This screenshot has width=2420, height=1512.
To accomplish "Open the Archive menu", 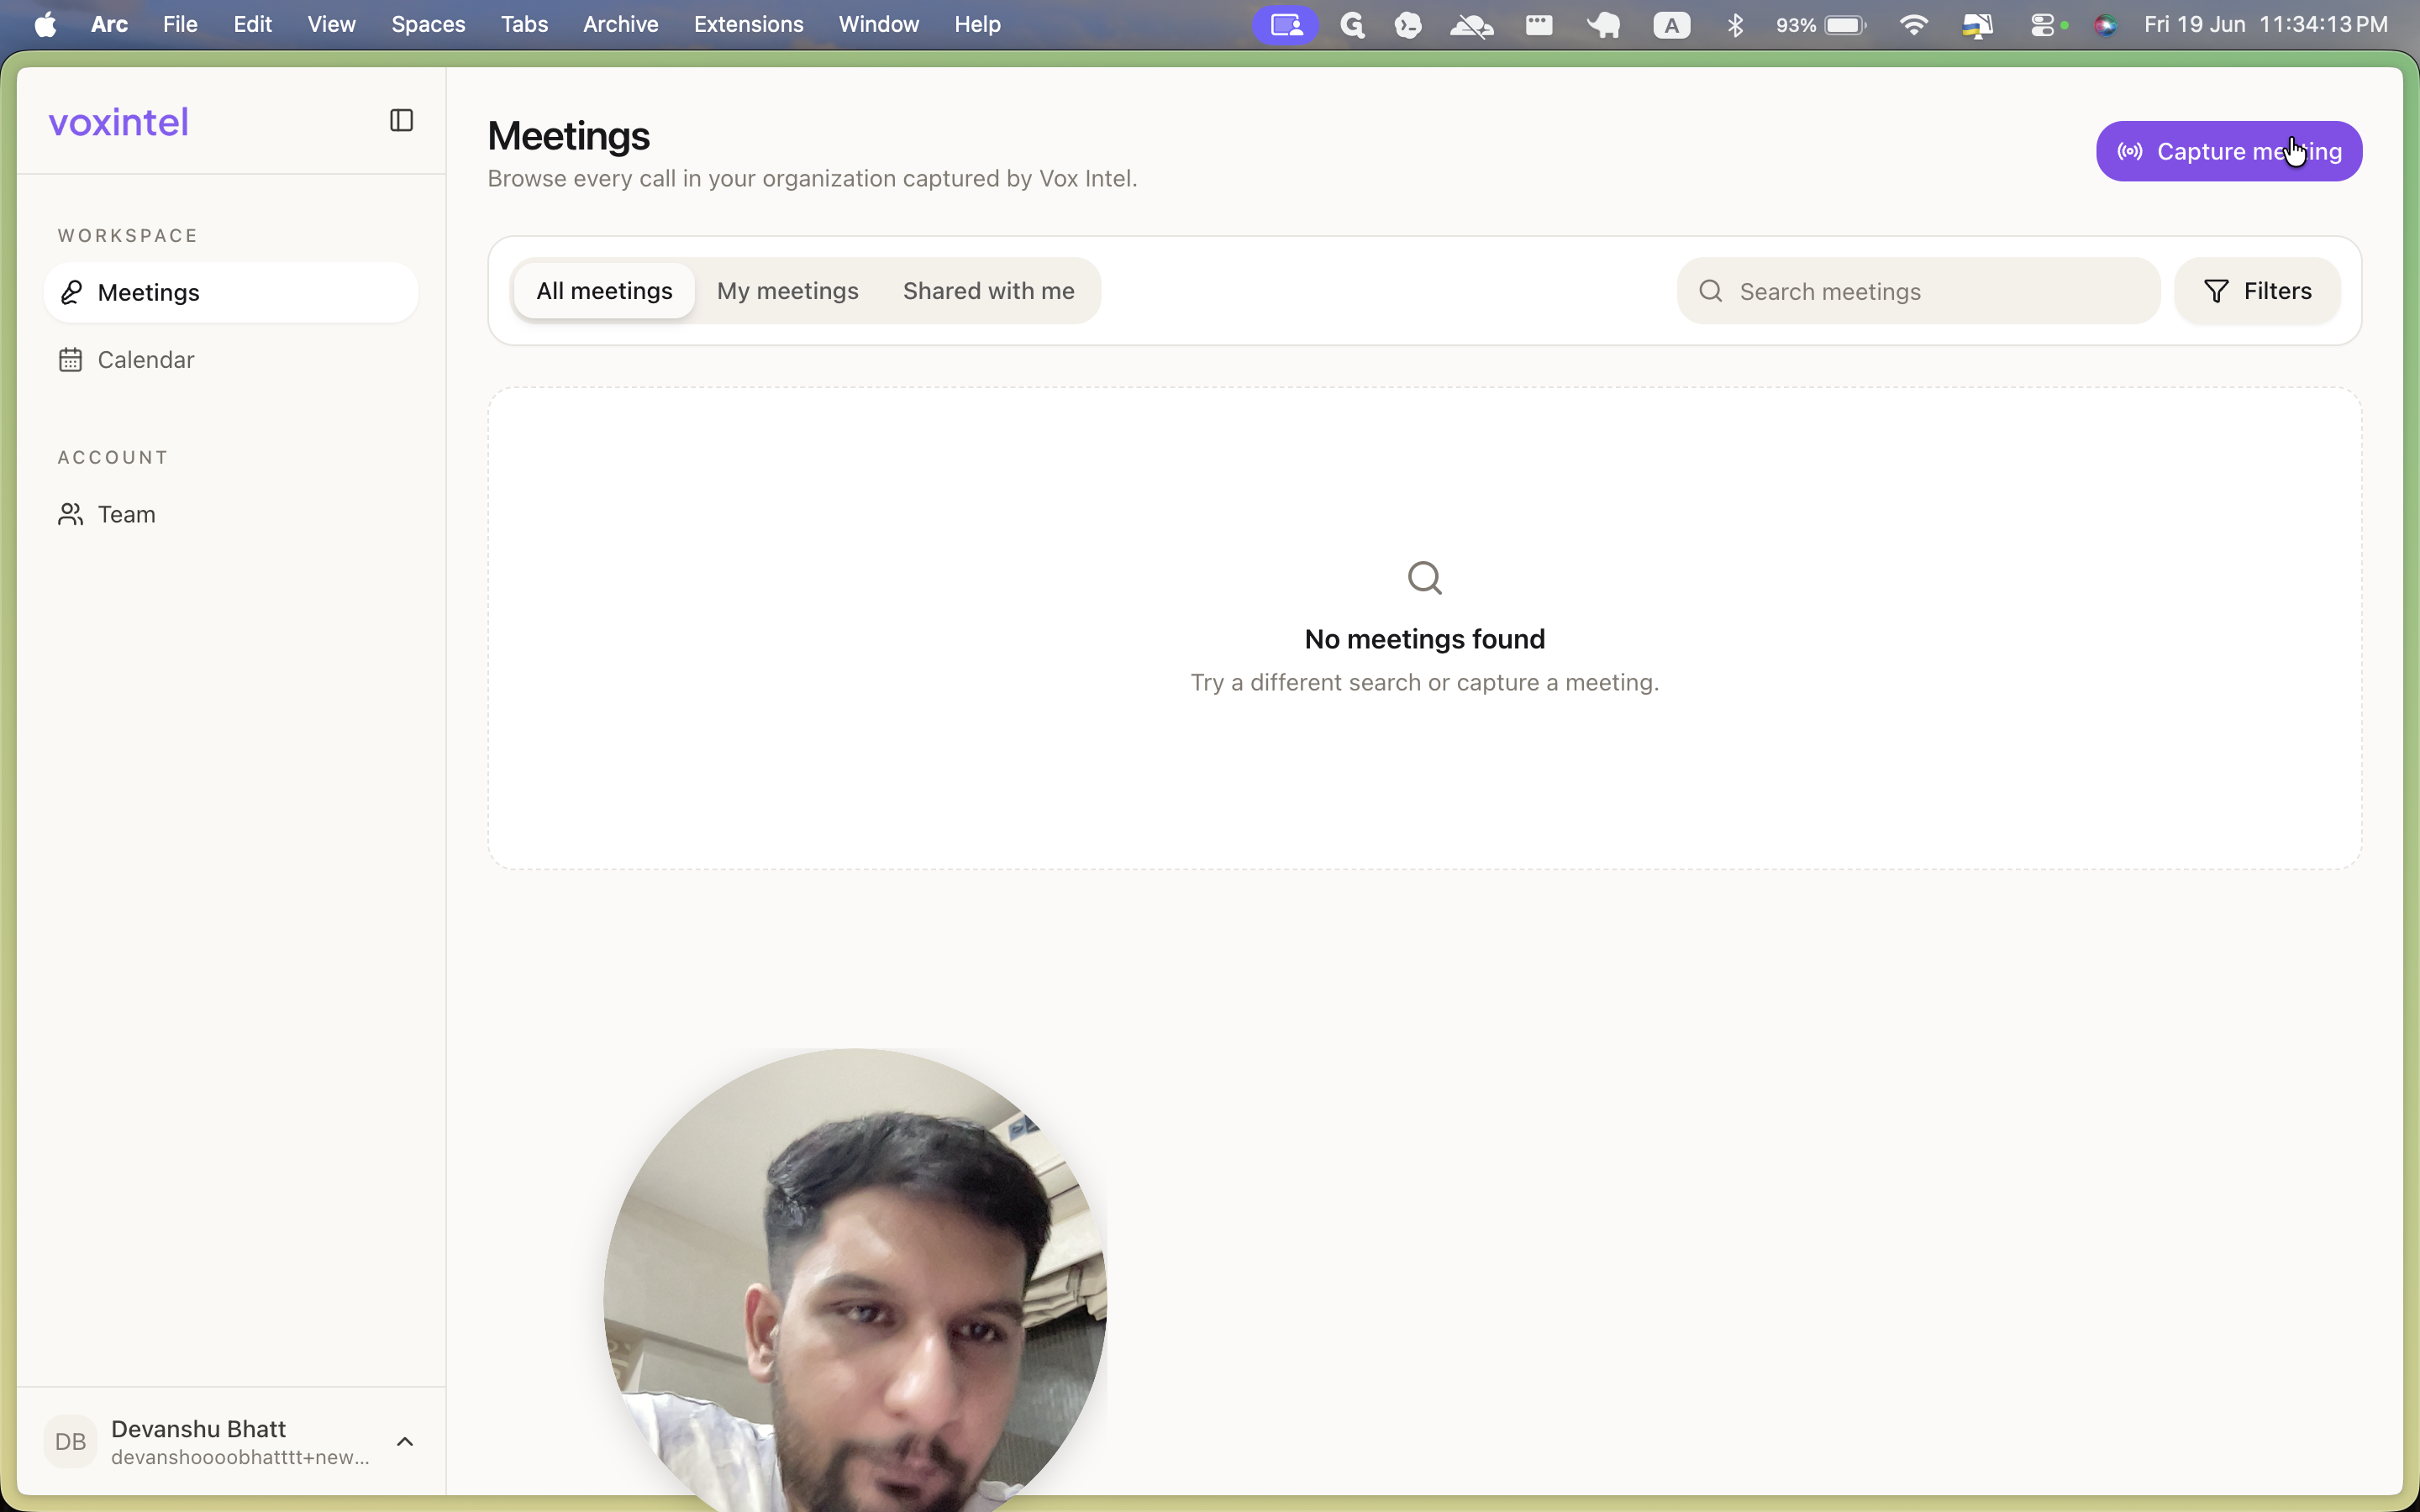I will (620, 24).
